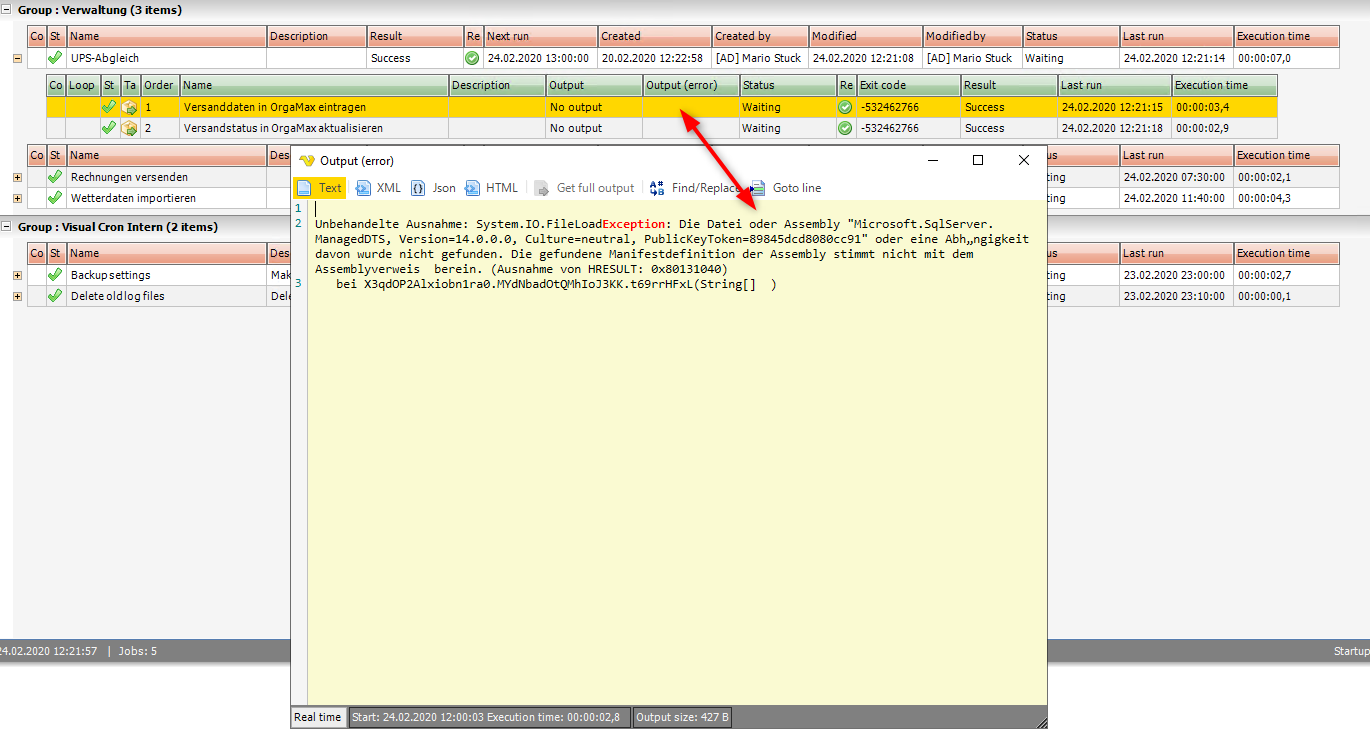Screen dimensions: 1370x733
Task: Open the Goto line tool
Action: (x=786, y=188)
